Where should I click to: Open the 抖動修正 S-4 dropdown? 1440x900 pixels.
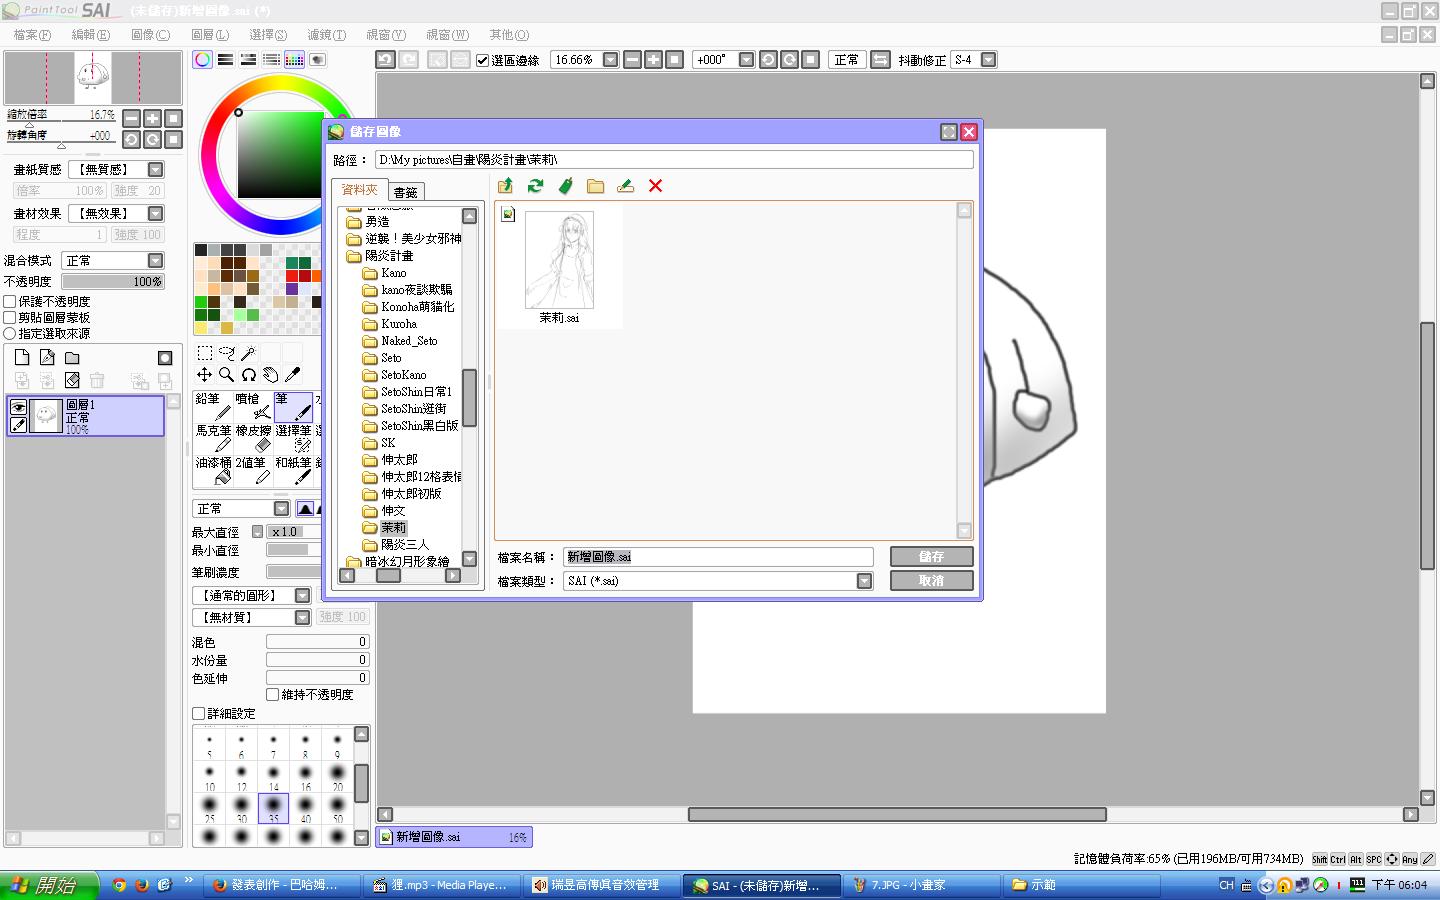(x=988, y=60)
